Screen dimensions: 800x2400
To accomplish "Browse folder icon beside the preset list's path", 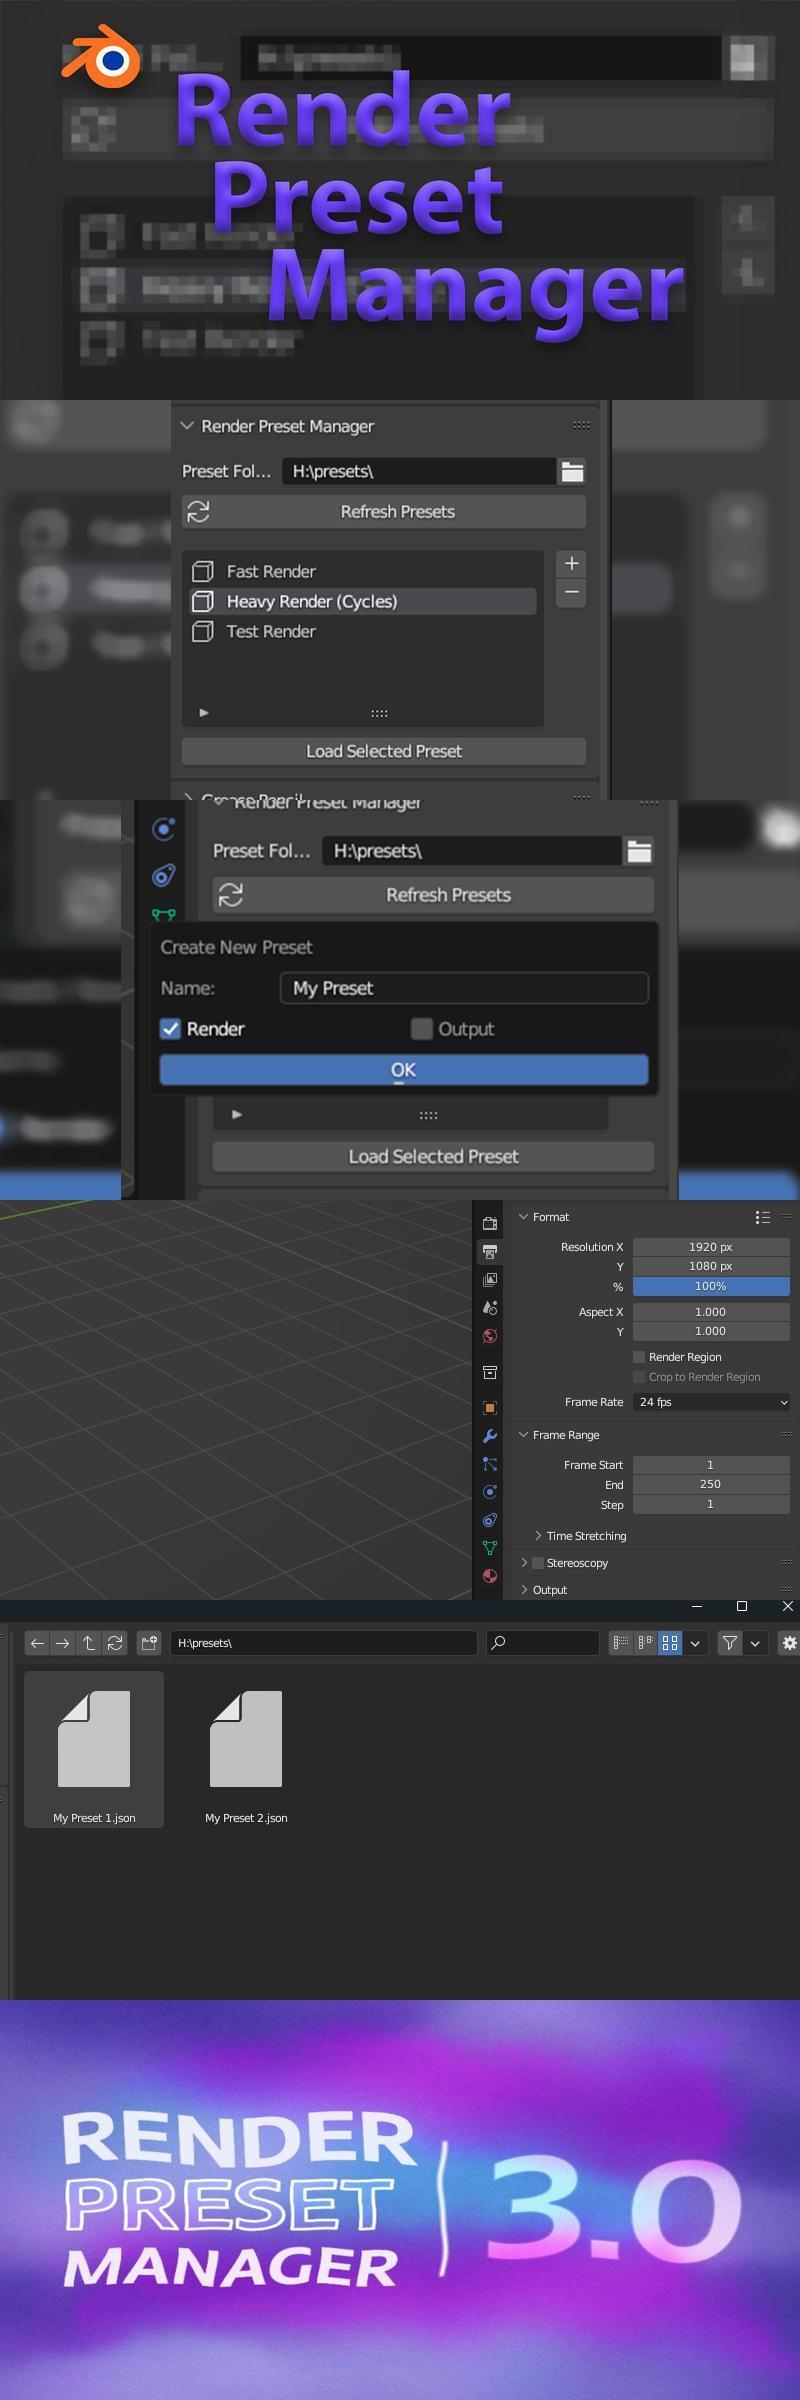I will pyautogui.click(x=572, y=471).
